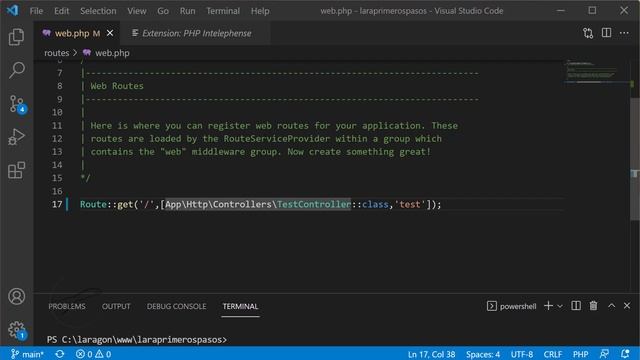Click the feedback icon in status bar
Screen dimensions: 640x360
pos(604,354)
